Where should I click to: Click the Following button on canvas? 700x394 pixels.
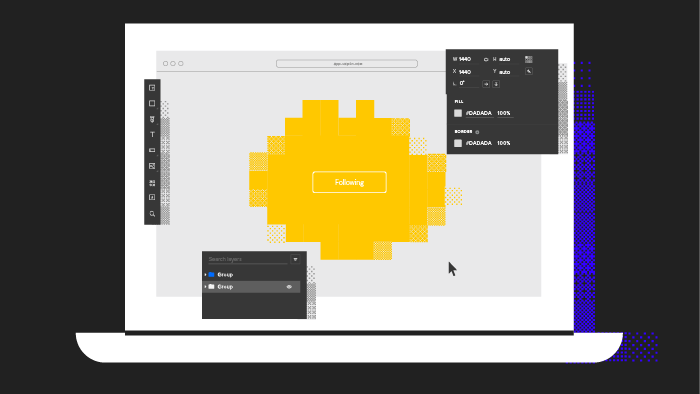click(350, 182)
